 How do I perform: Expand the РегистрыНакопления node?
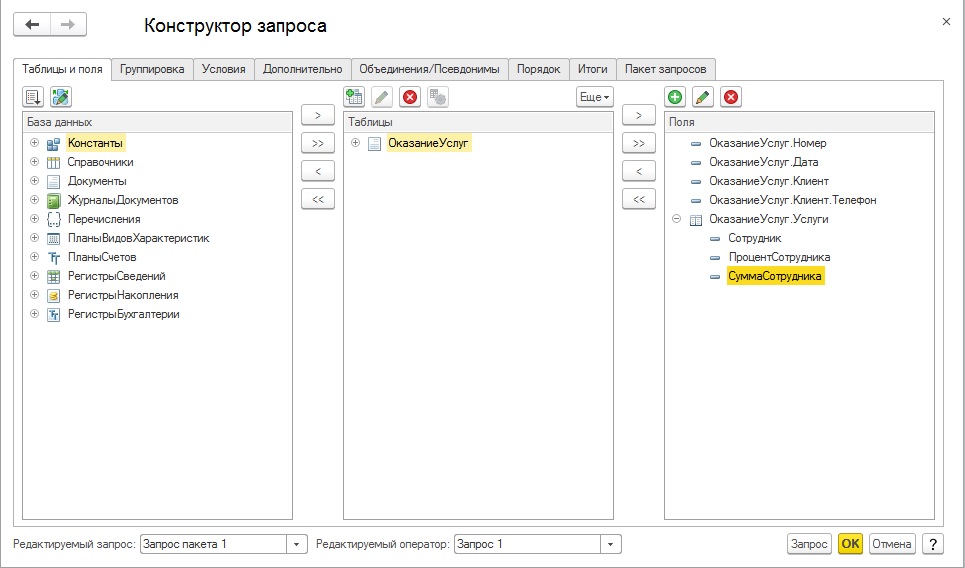coord(34,295)
